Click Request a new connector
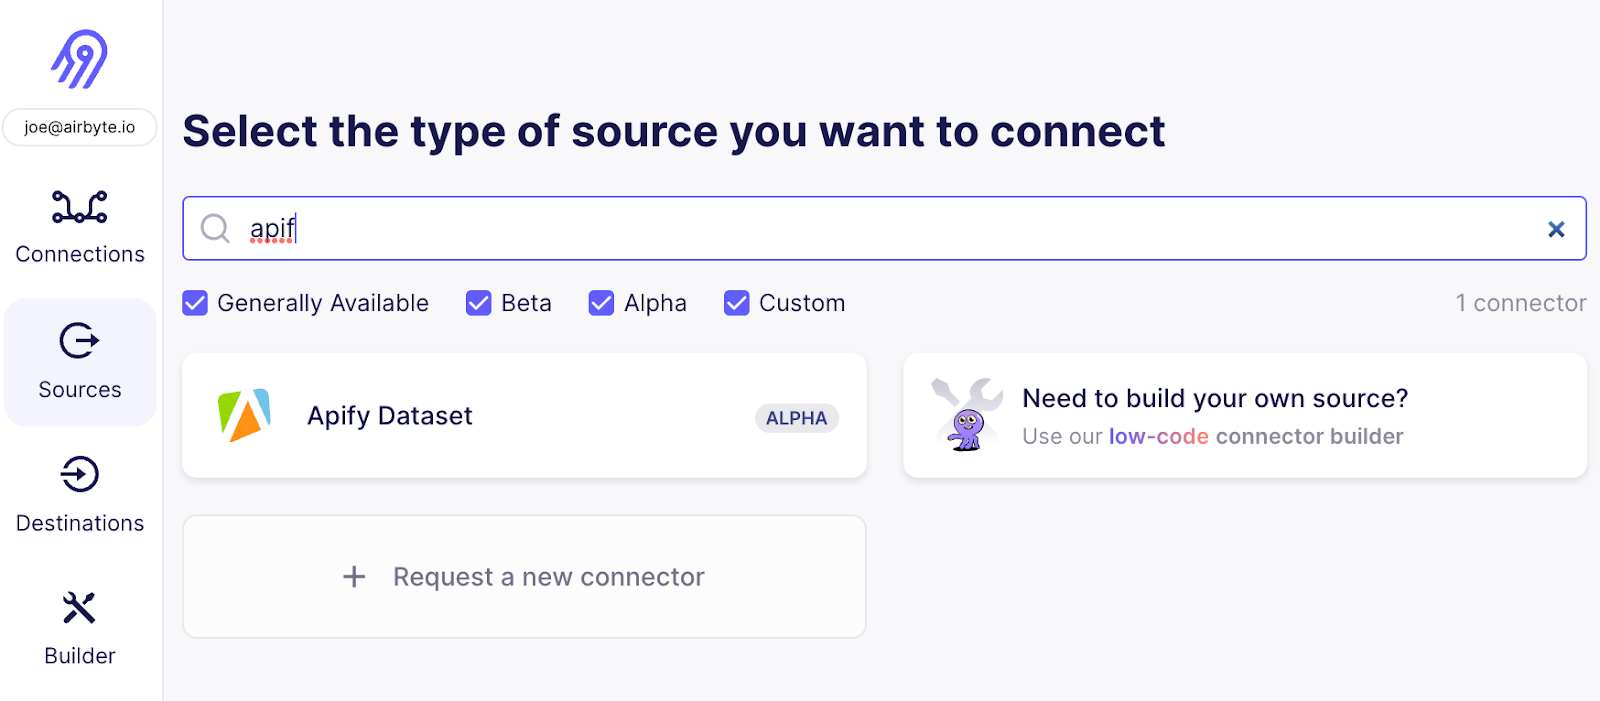Screen dimensions: 1600x701 pos(548,577)
